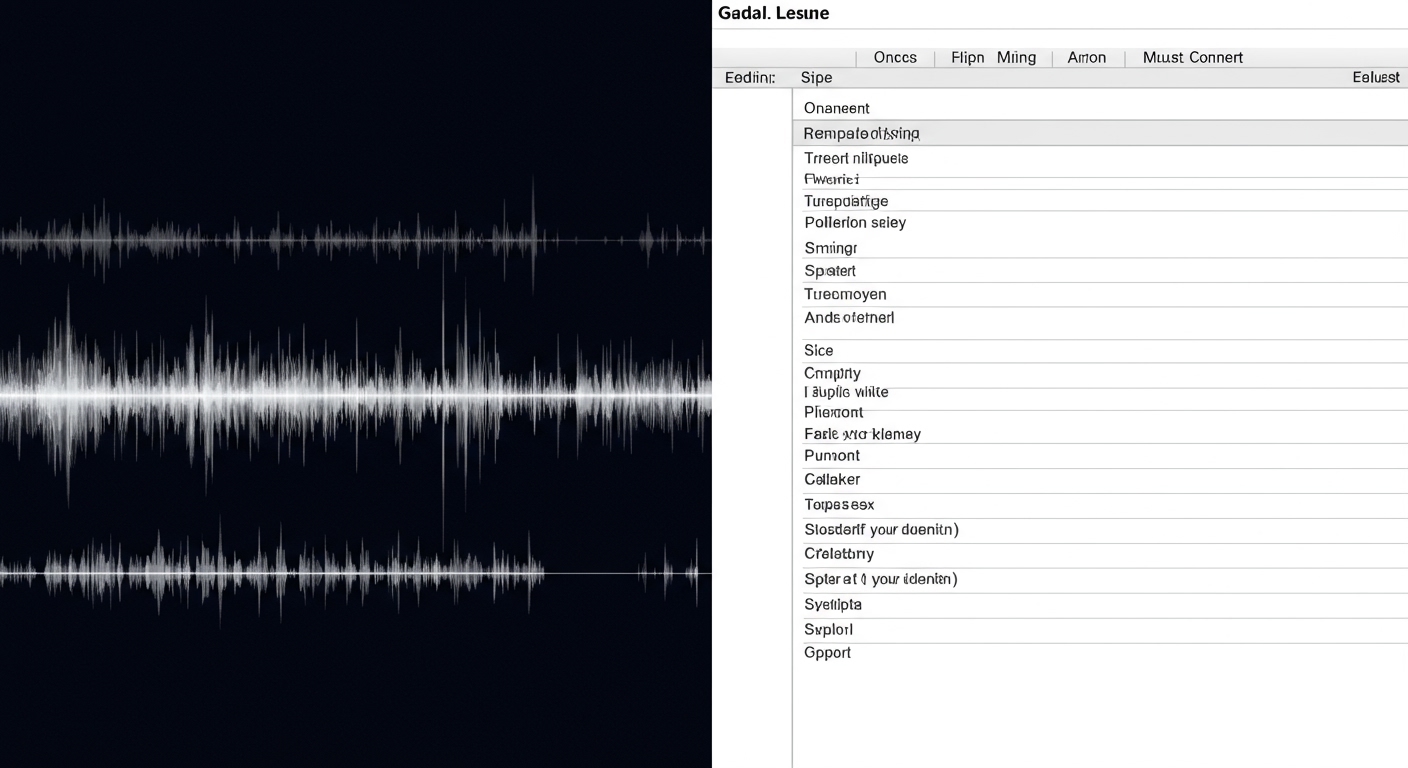The image size is (1408, 768).
Task: Select the Eediinr item on the menu bar
Action: tap(748, 77)
